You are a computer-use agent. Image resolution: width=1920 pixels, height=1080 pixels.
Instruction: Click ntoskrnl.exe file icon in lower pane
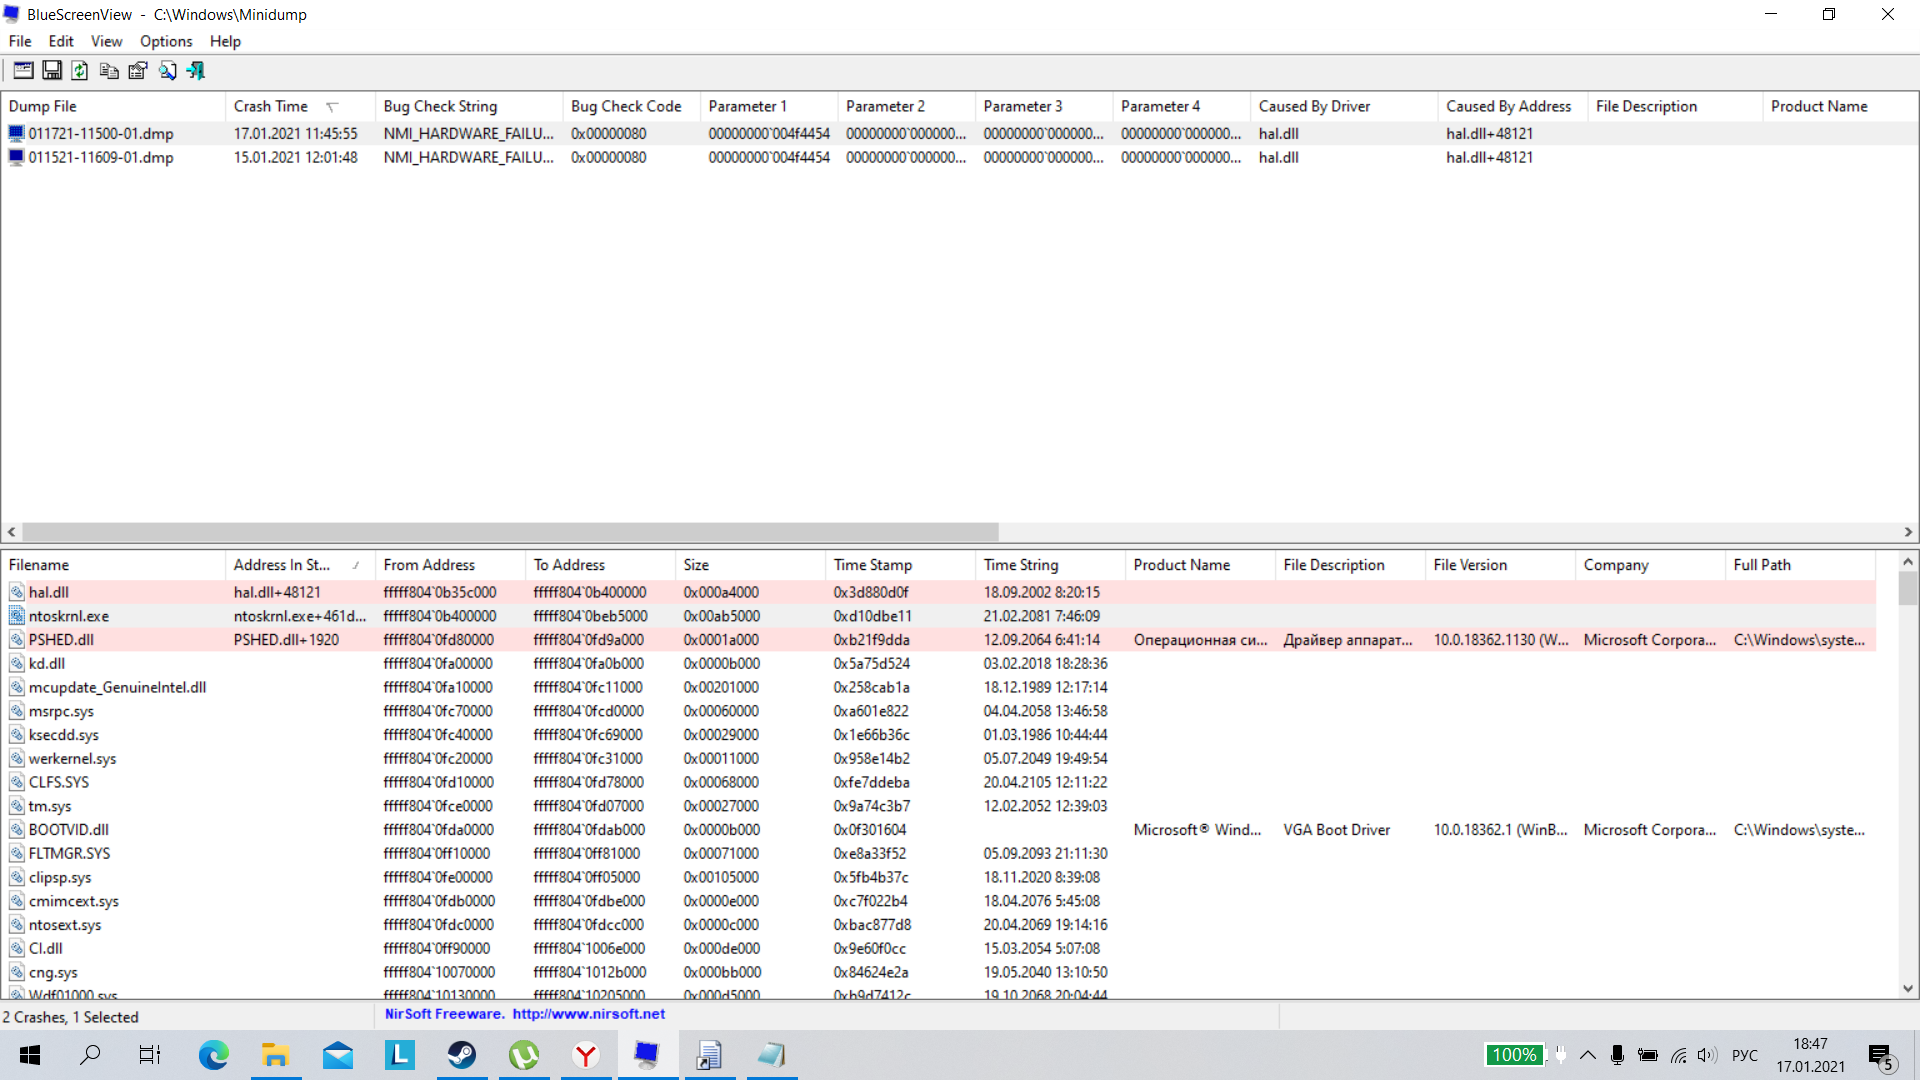tap(17, 616)
